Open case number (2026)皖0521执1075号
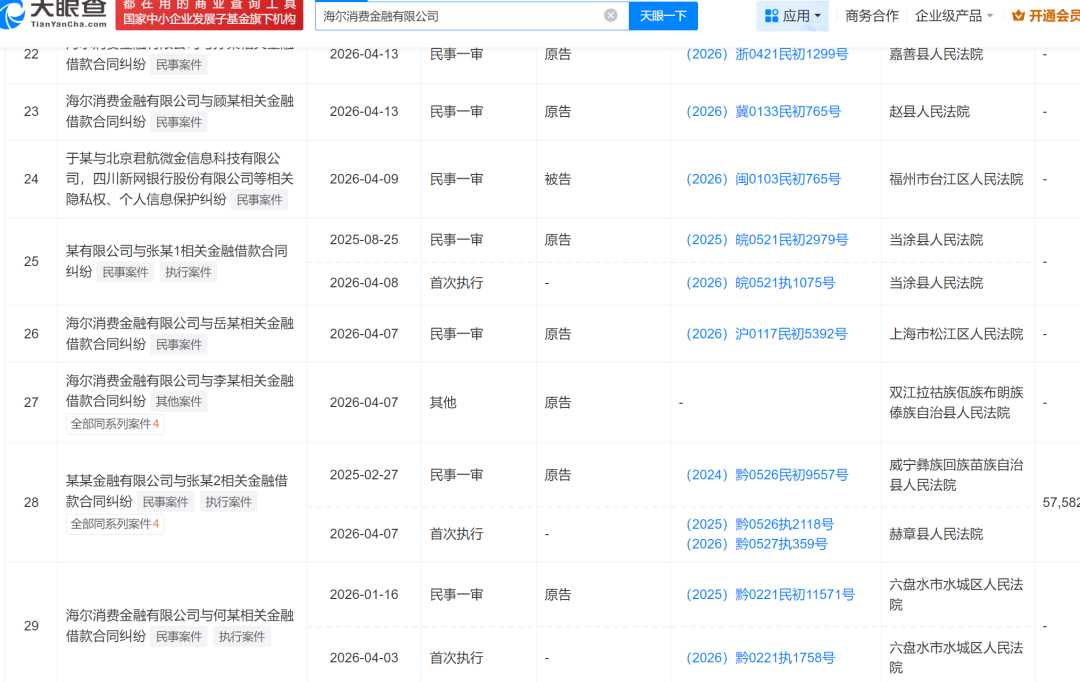1080x682 pixels. coord(760,283)
